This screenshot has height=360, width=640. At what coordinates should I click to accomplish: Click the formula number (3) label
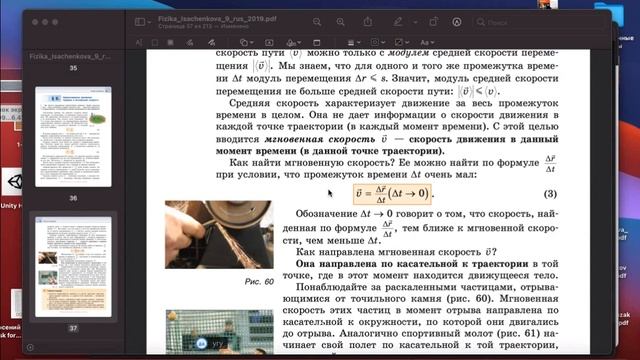pyautogui.click(x=550, y=194)
